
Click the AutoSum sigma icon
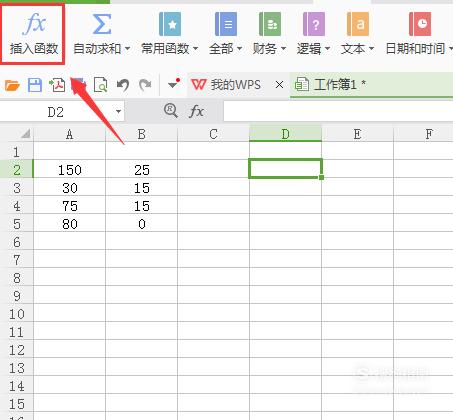pos(102,24)
